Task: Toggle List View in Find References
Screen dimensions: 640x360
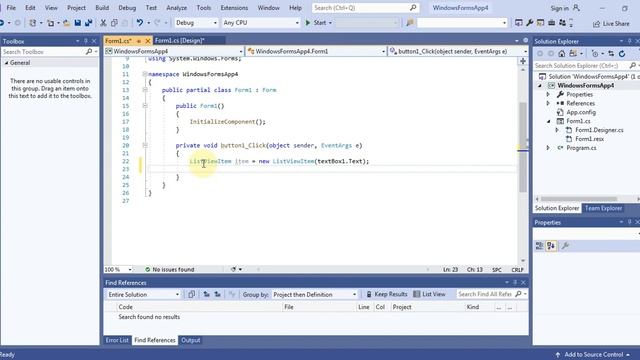Action: pyautogui.click(x=429, y=294)
